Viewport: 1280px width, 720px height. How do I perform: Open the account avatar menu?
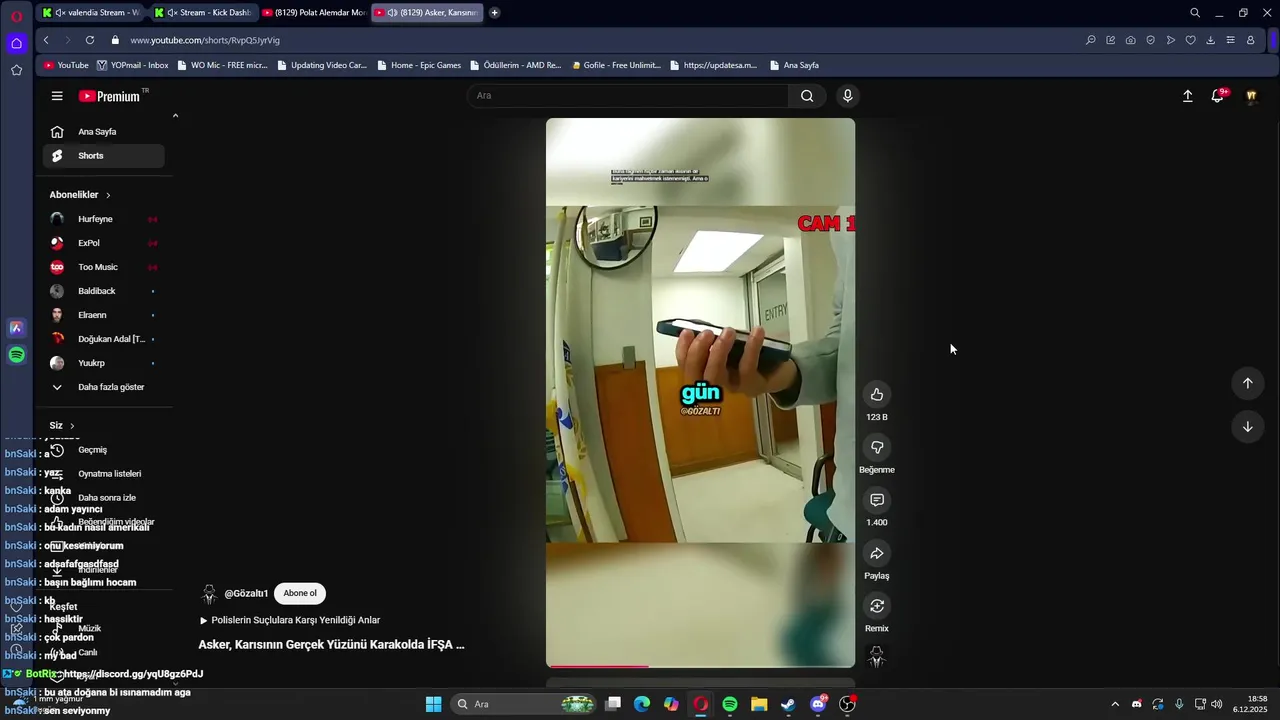coord(1251,96)
